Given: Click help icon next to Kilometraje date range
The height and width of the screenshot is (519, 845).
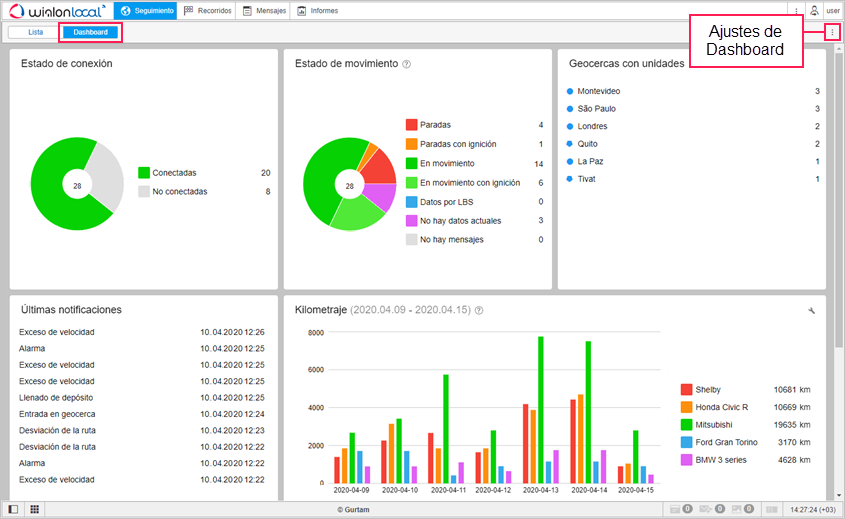Looking at the screenshot, I should point(480,311).
